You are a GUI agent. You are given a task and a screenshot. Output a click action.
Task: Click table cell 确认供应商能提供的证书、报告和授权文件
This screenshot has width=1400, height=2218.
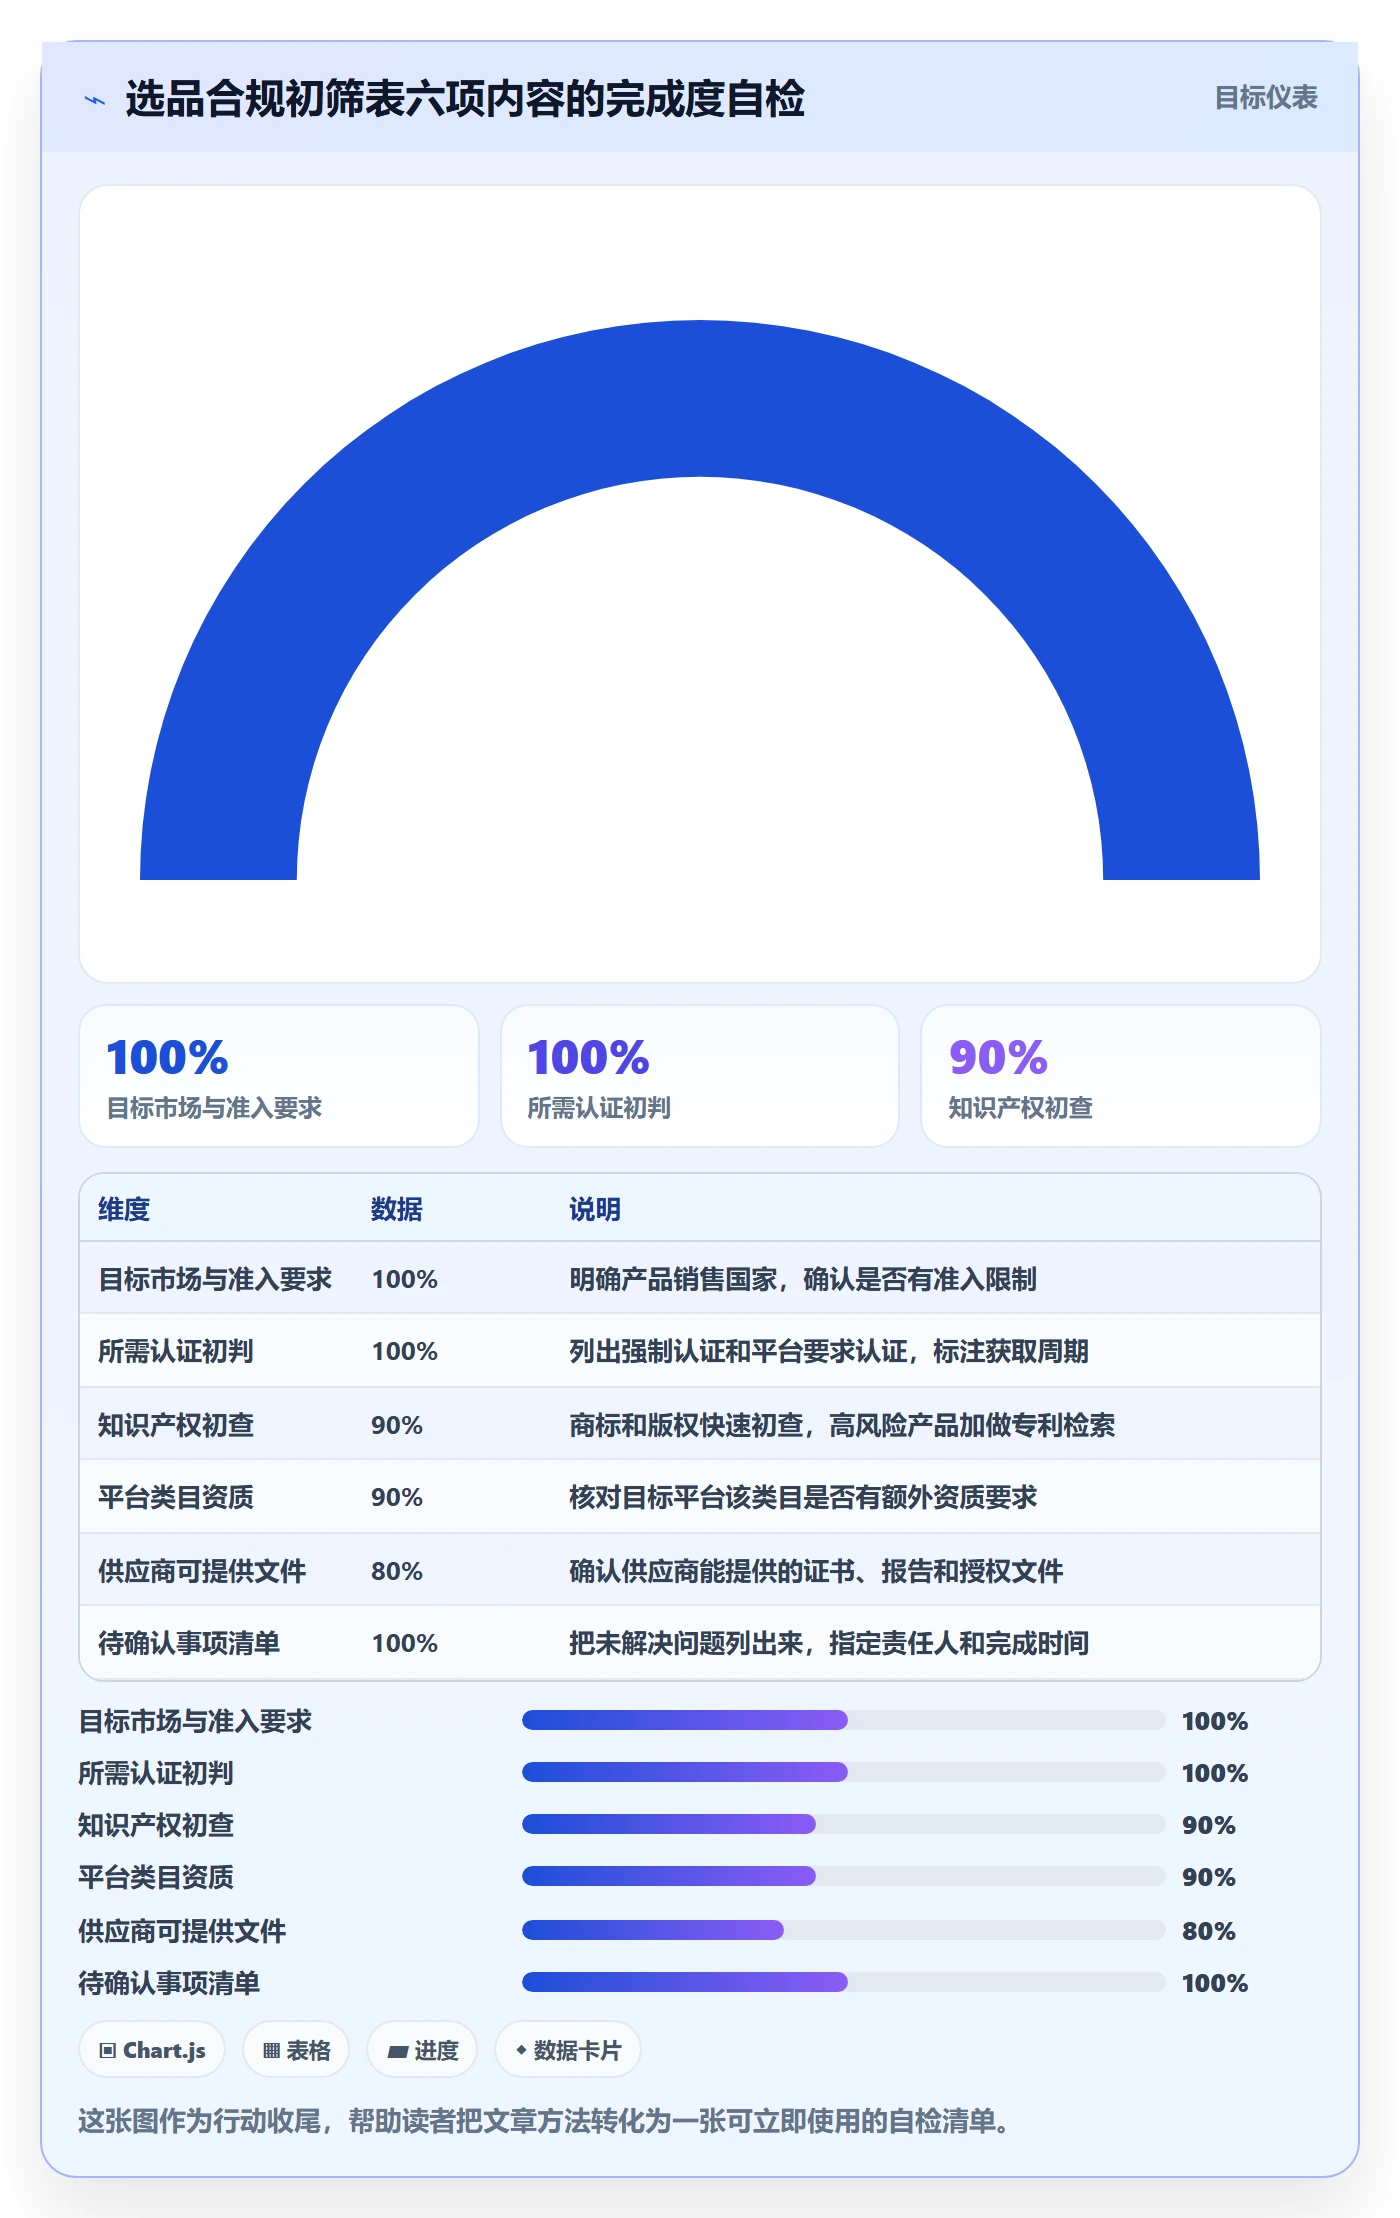click(816, 1571)
